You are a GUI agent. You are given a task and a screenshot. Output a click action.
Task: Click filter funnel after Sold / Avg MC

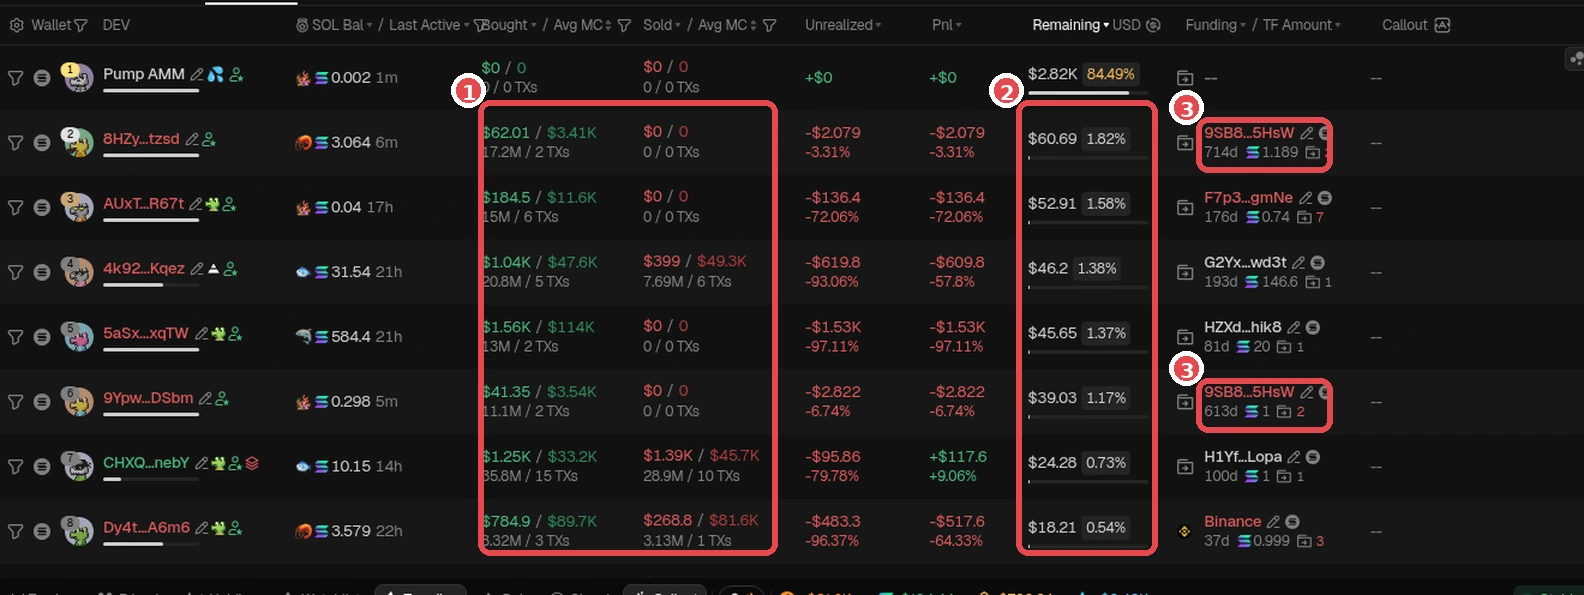(769, 25)
